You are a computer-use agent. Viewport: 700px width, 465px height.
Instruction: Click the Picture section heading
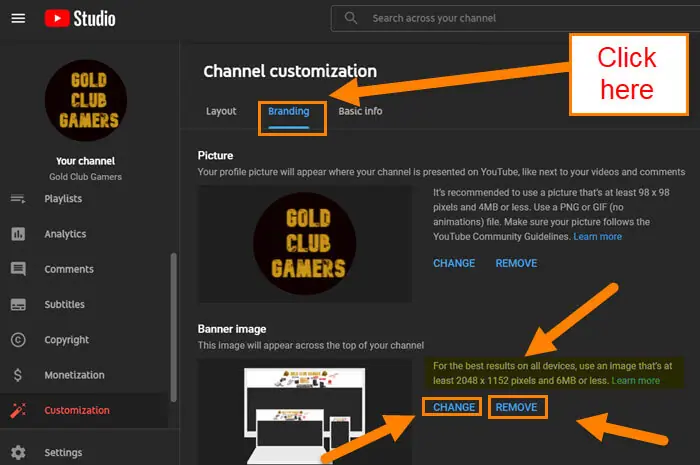tap(215, 156)
